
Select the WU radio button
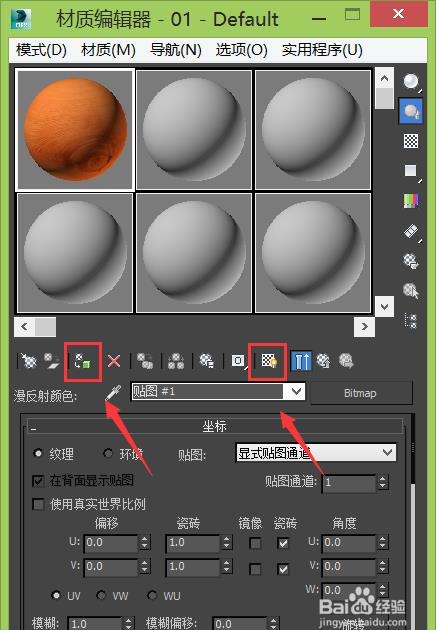point(152,595)
